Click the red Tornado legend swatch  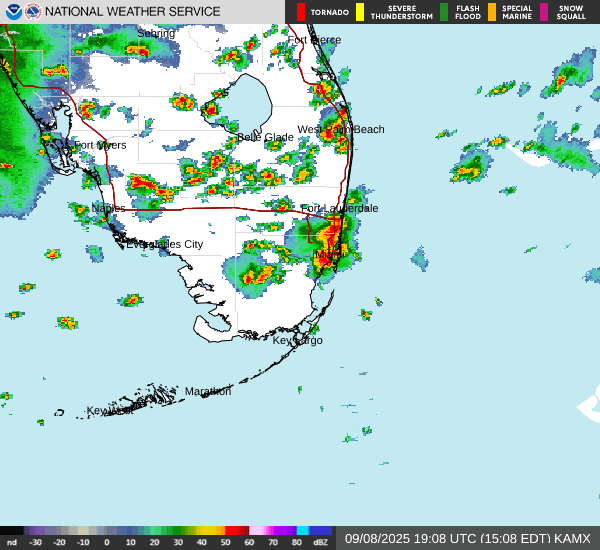(x=301, y=12)
